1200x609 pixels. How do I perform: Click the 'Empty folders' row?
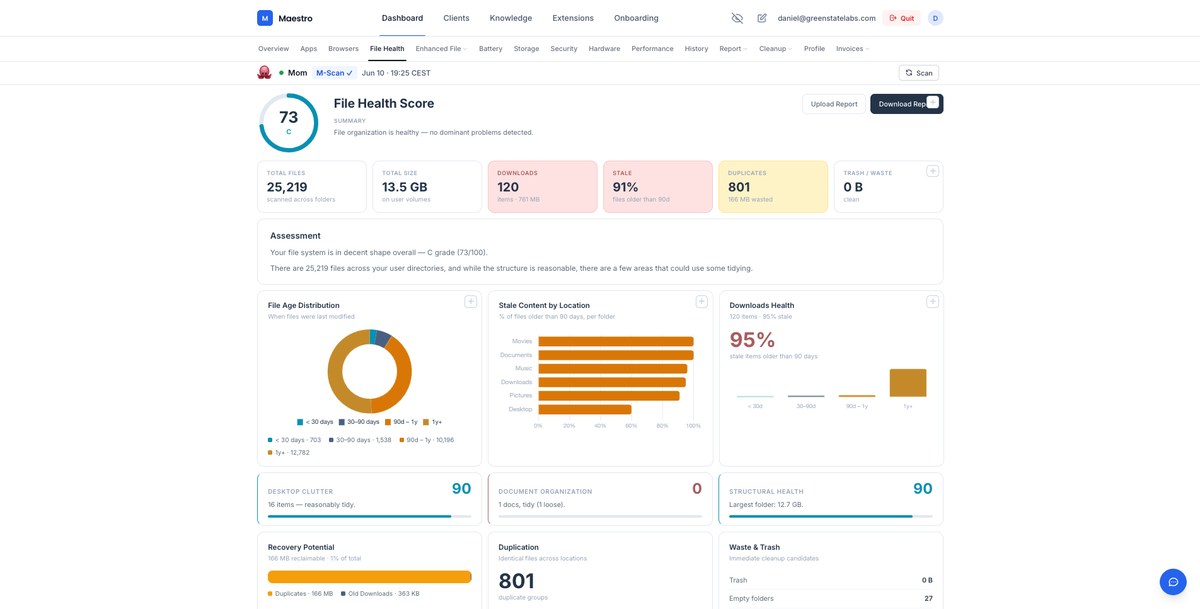pos(830,598)
